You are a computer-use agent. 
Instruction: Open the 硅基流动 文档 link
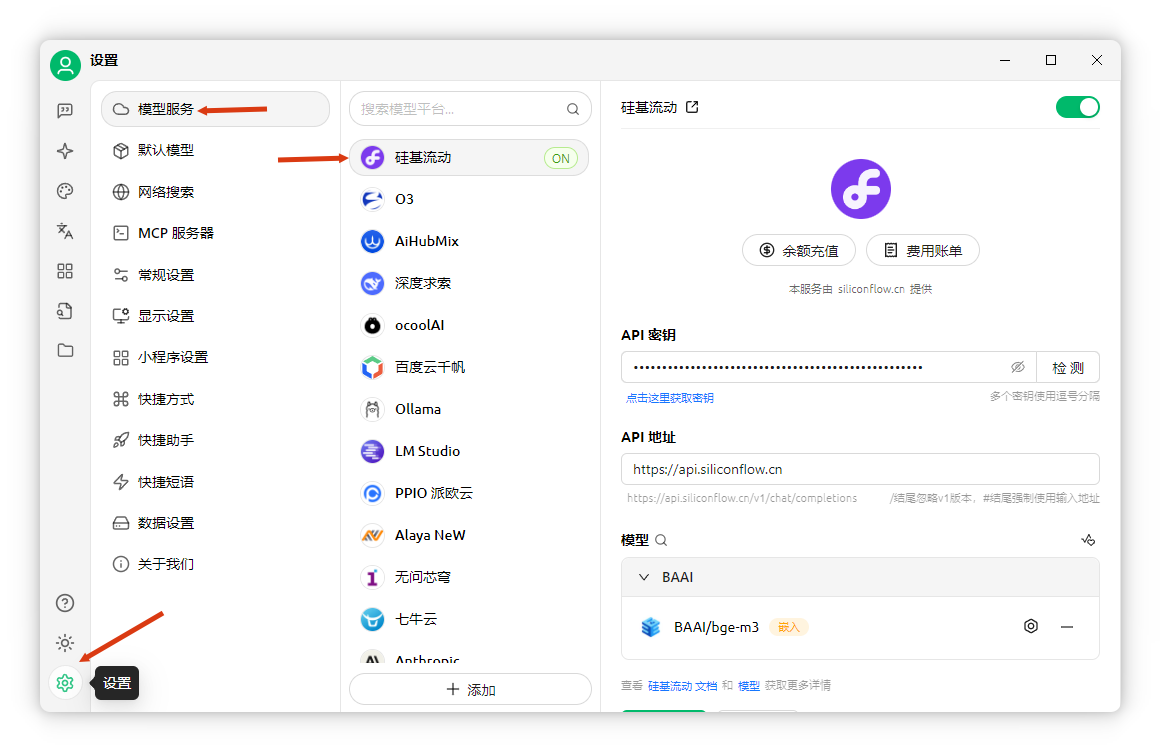(x=682, y=686)
